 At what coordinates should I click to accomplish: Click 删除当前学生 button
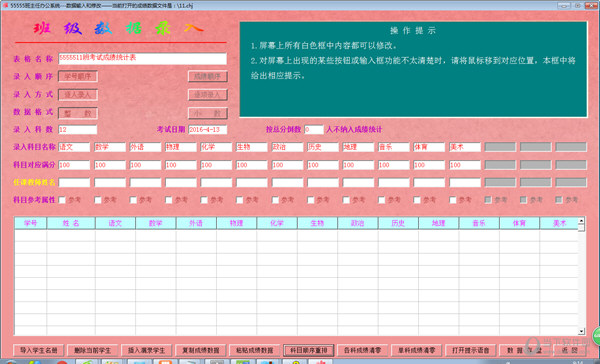coord(92,350)
